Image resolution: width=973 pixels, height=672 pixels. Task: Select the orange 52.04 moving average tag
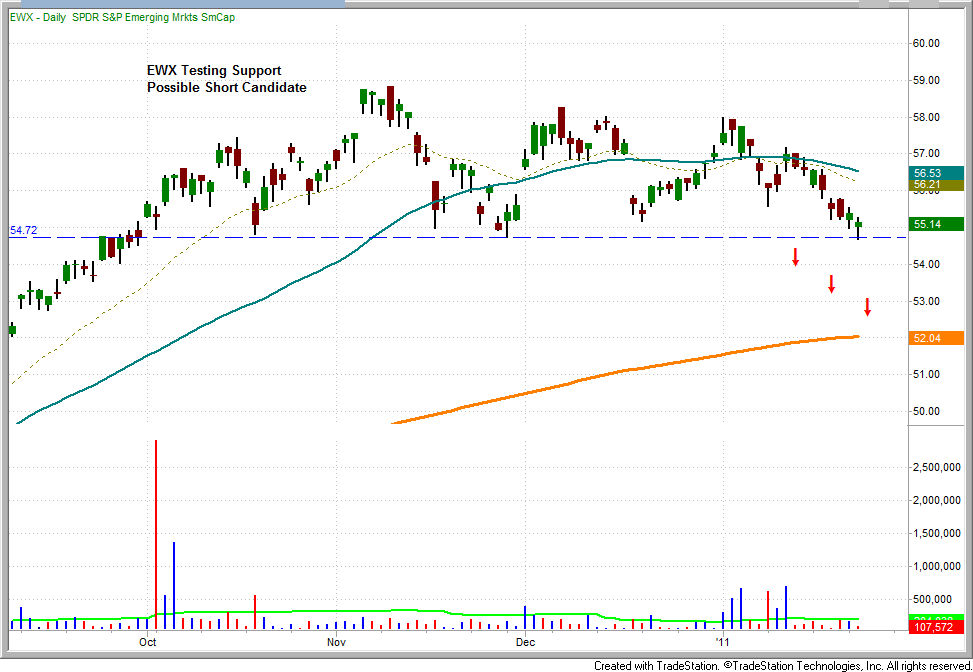coord(936,338)
